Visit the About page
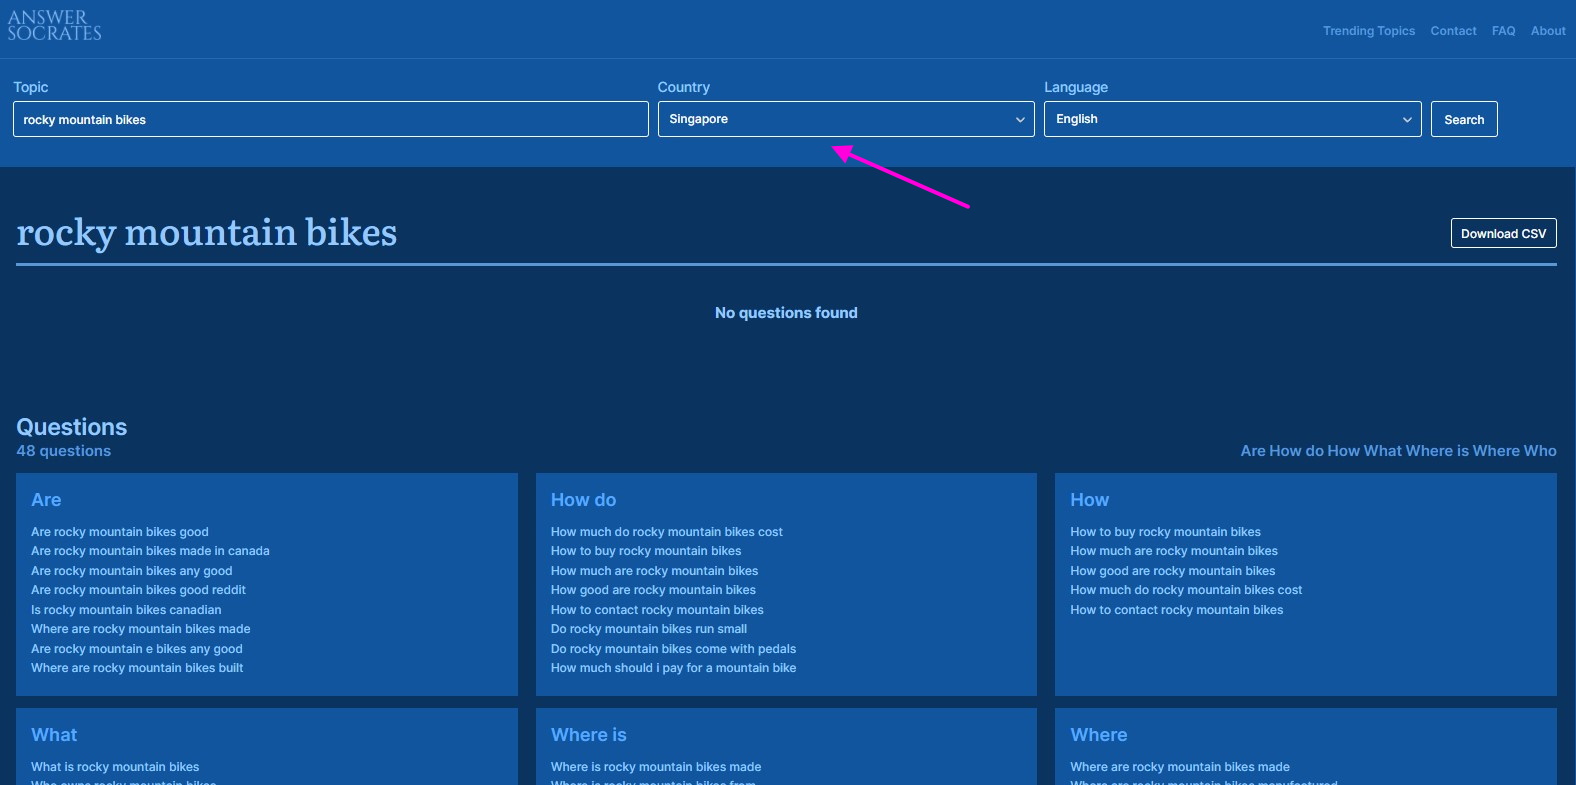 1548,31
